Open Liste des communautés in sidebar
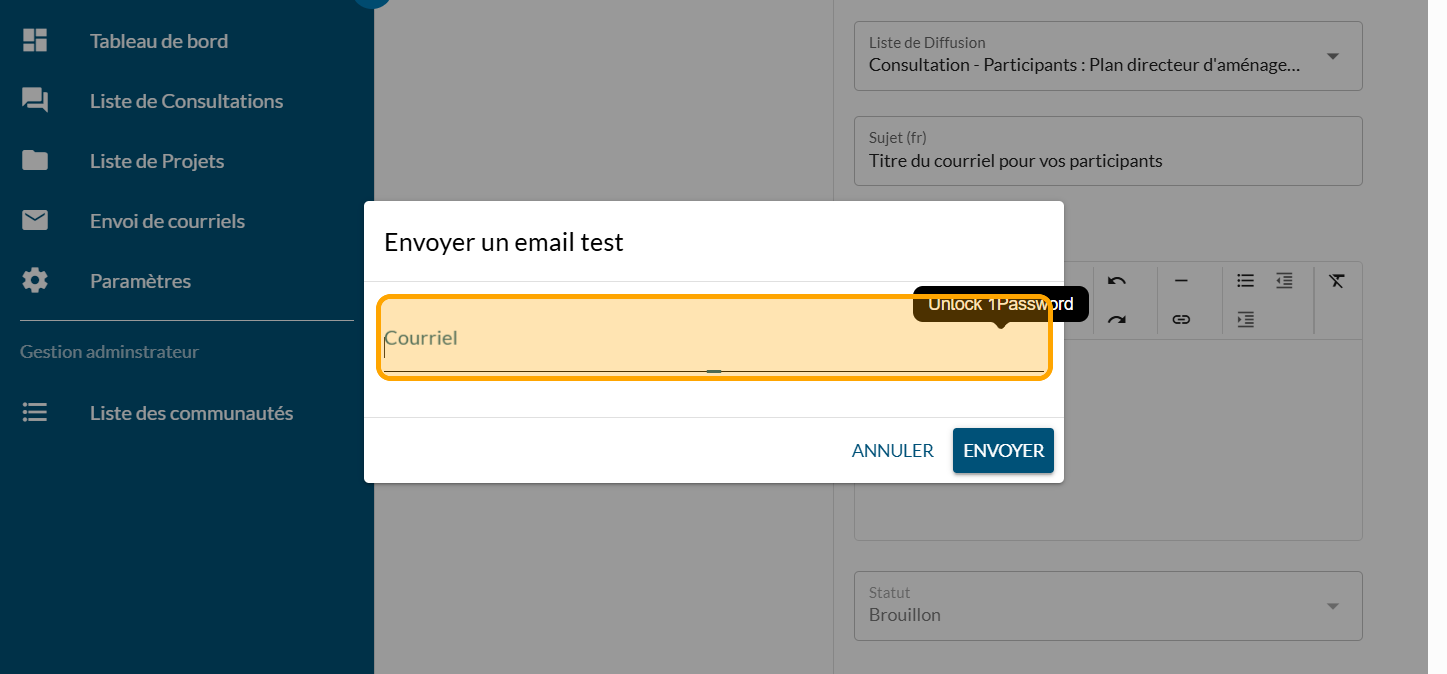1447x674 pixels. click(x=191, y=413)
